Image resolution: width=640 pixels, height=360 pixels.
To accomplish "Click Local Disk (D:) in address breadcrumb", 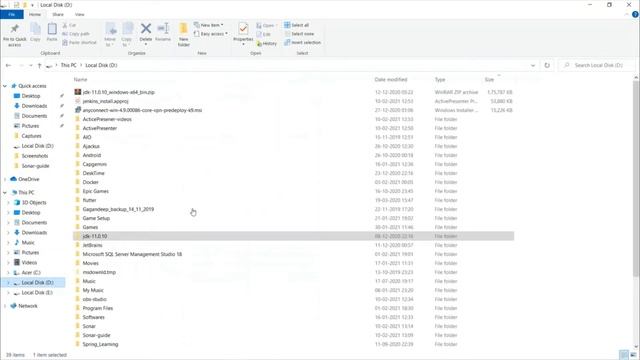I will click(x=101, y=65).
